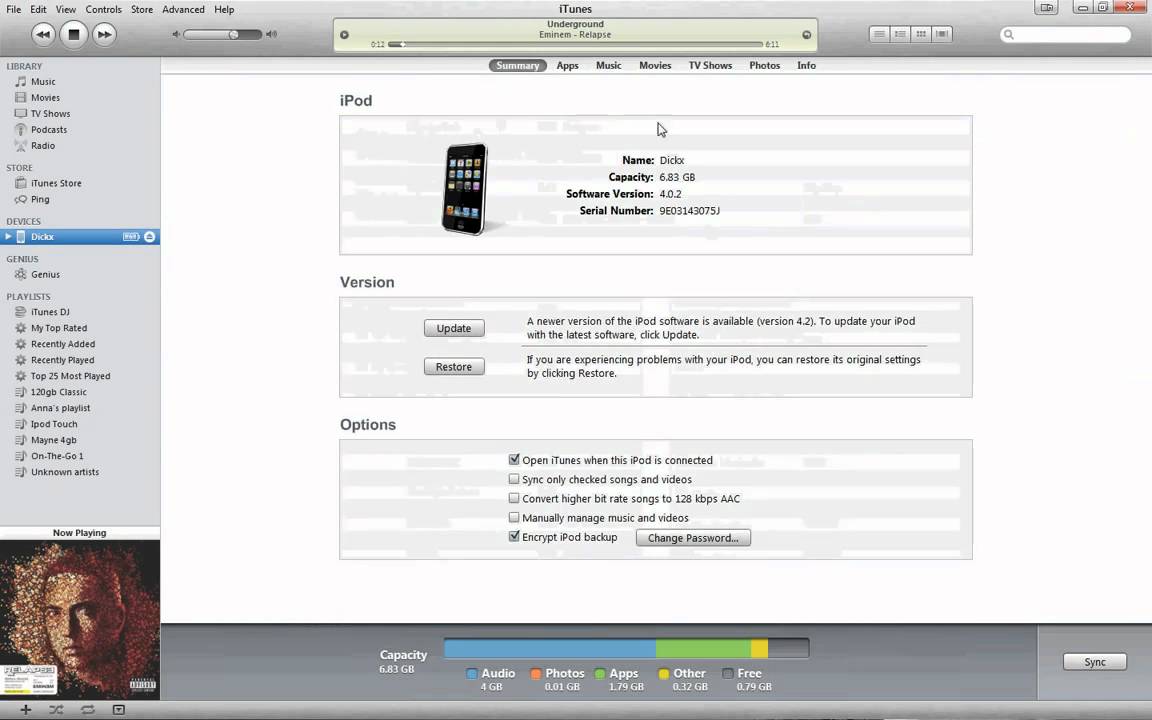Open the File menu
The height and width of the screenshot is (720, 1152).
pyautogui.click(x=14, y=10)
